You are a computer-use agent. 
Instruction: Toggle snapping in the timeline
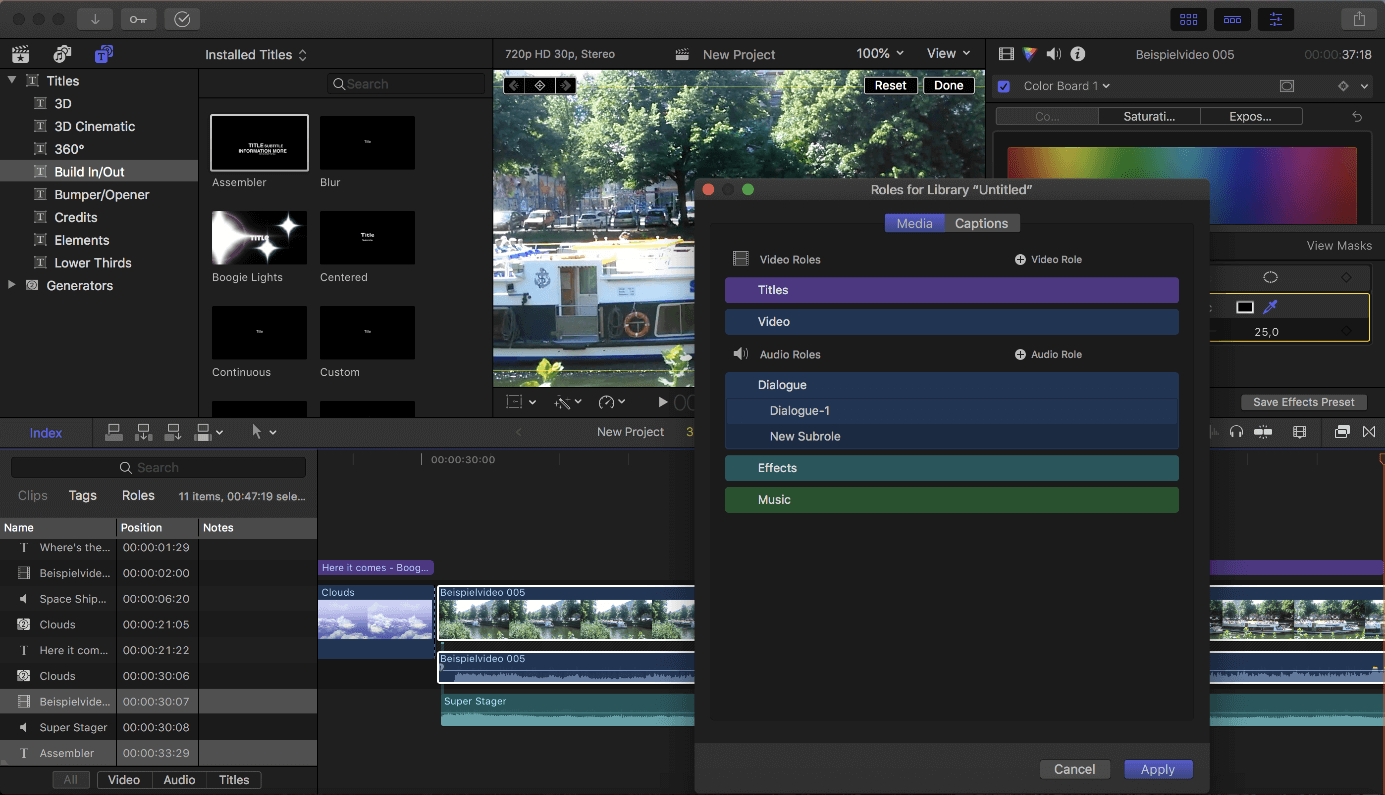[1369, 432]
